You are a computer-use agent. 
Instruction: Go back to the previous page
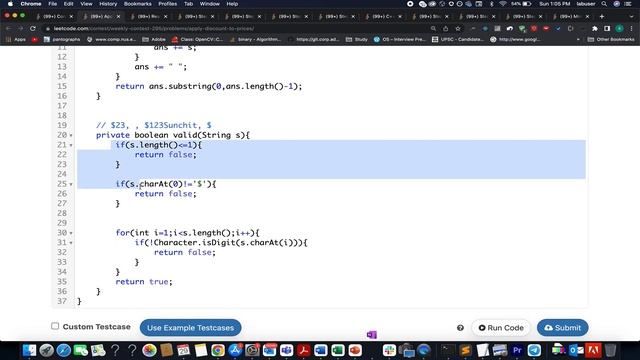(9, 29)
